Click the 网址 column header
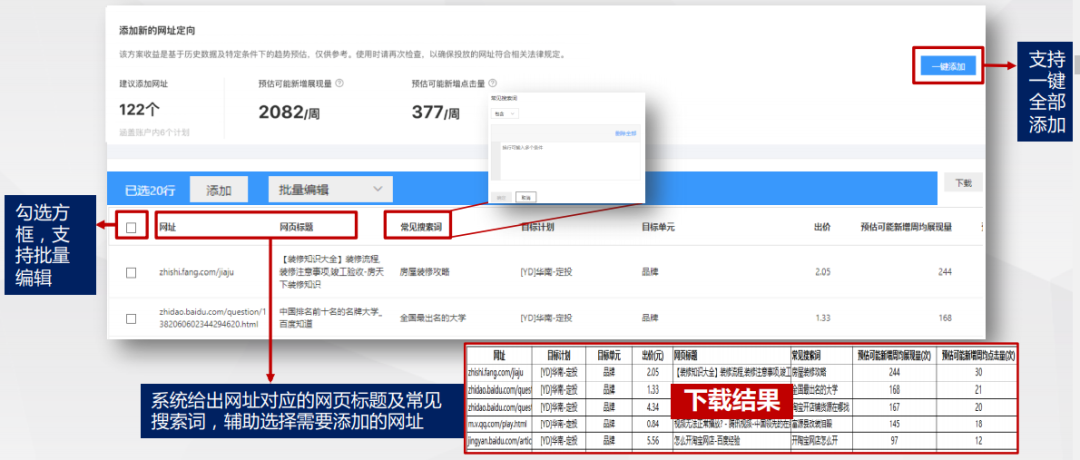Image resolution: width=1080 pixels, height=460 pixels. click(x=167, y=227)
